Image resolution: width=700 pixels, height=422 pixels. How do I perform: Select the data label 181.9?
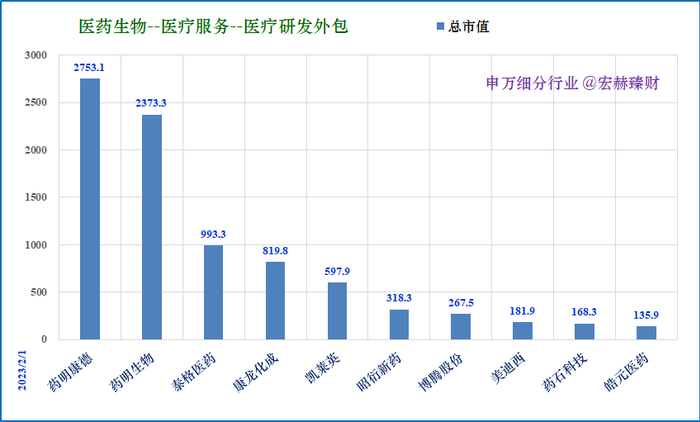pos(522,311)
